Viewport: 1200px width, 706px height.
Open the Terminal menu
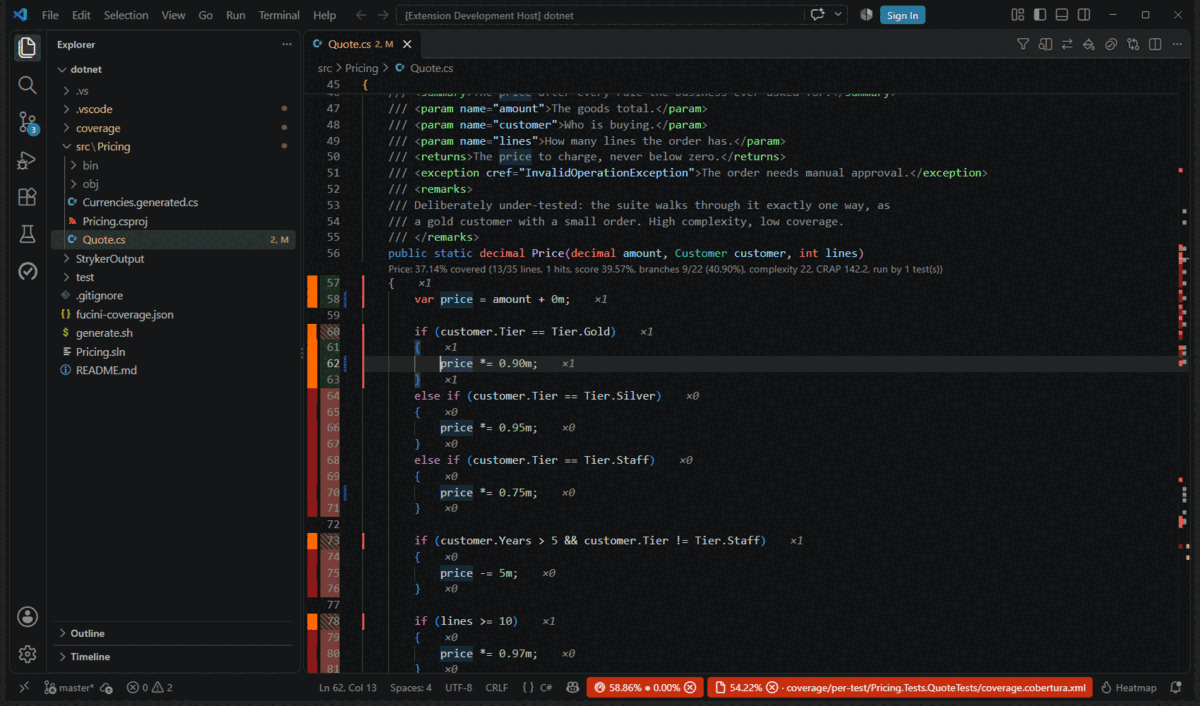click(279, 15)
